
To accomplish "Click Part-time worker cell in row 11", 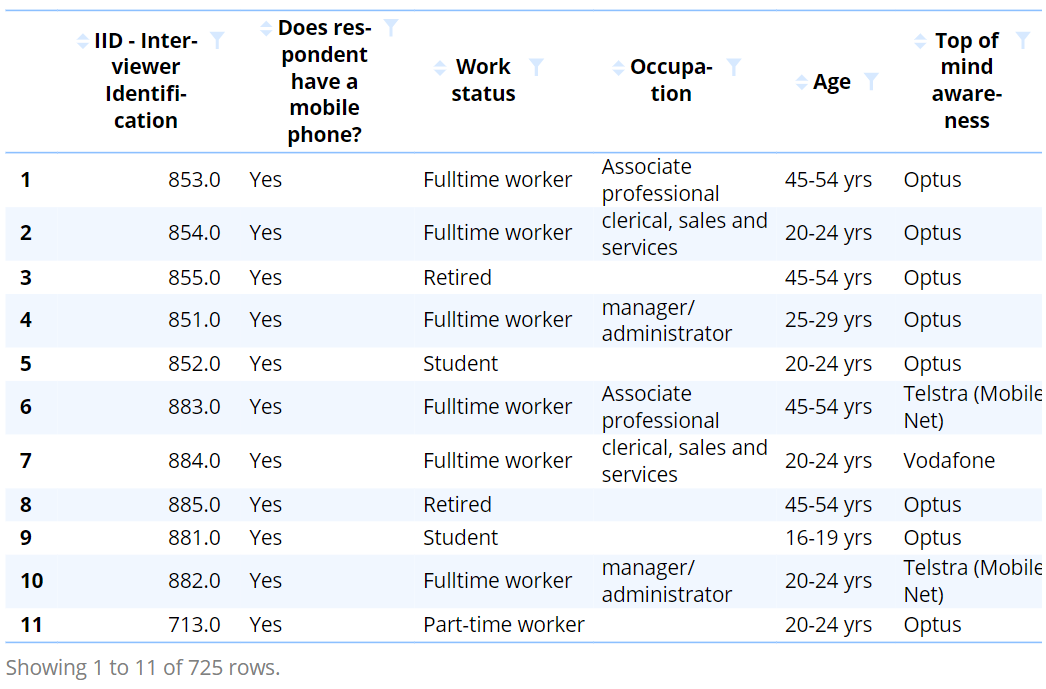I will pos(503,625).
